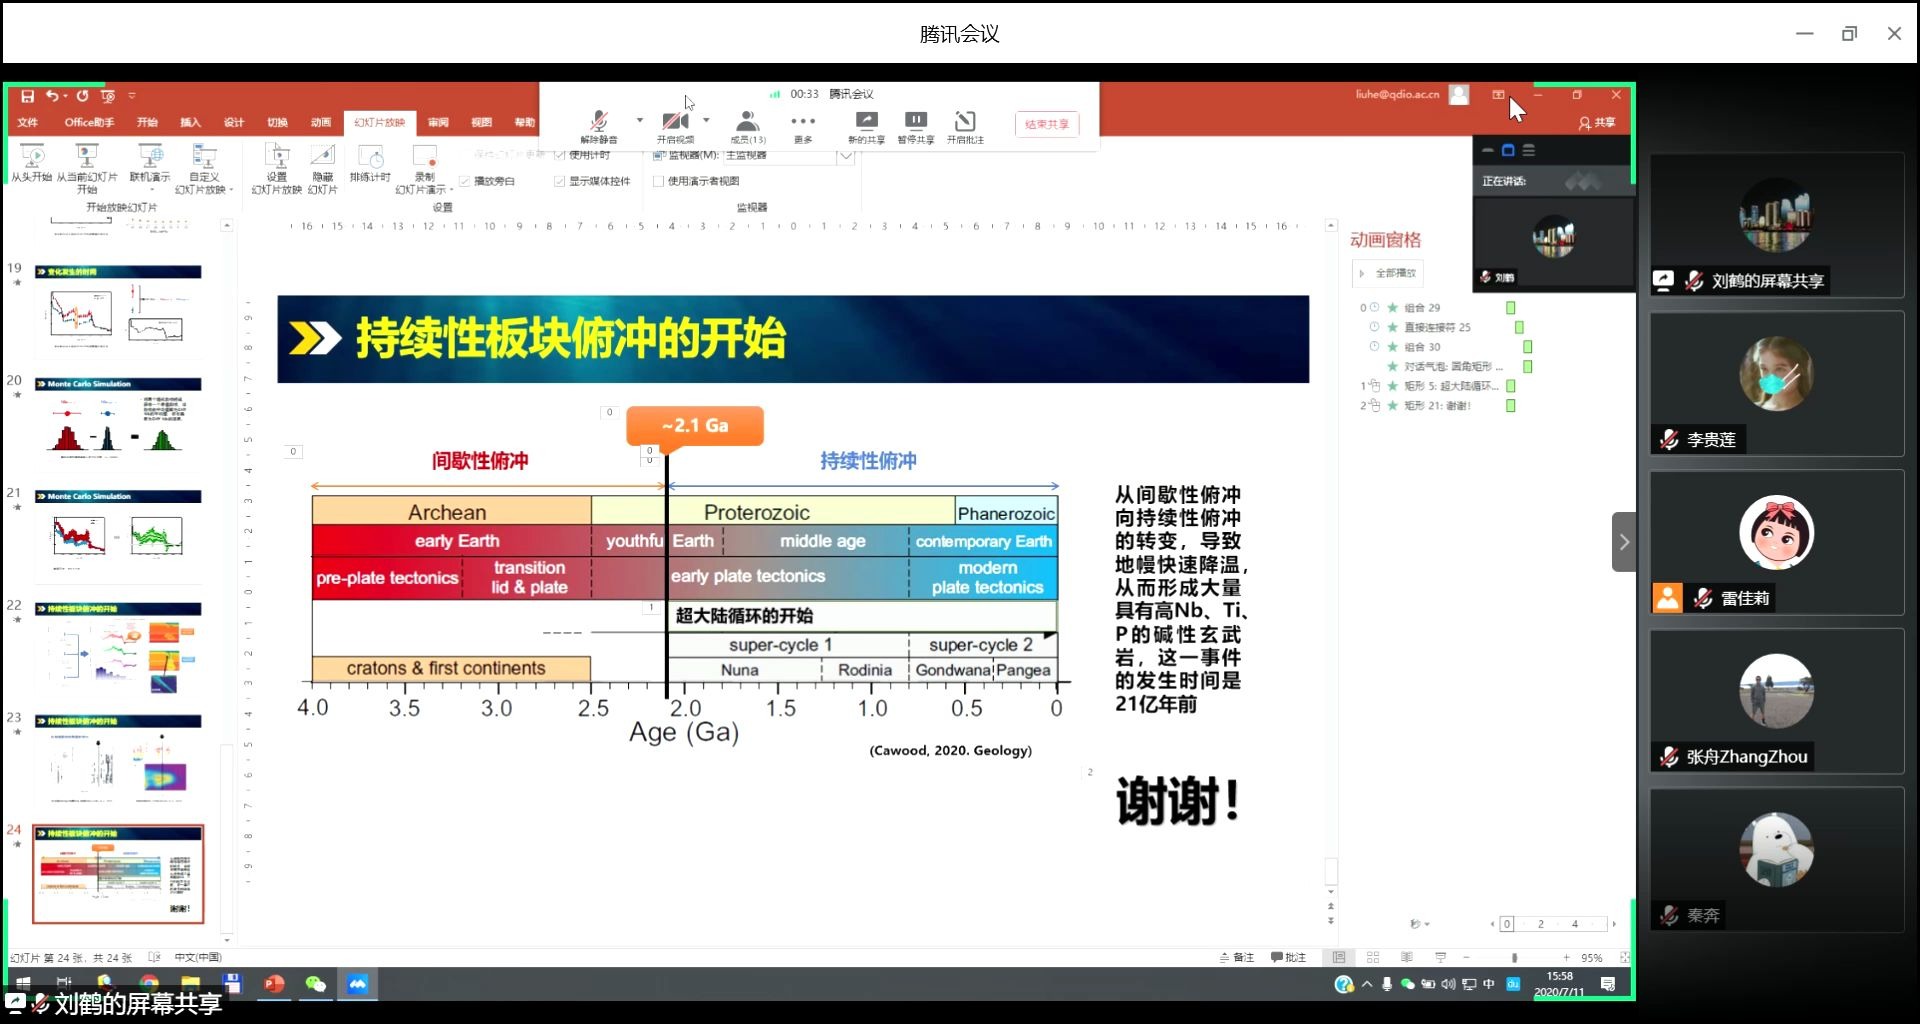Select 李贵莲 participant video tile
Screen dimensions: 1920x1024
point(1777,384)
